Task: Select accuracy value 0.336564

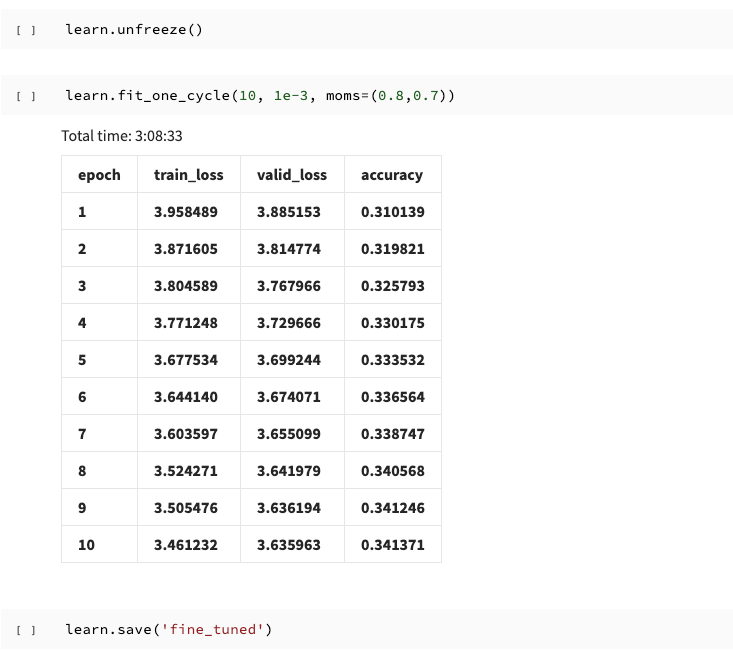Action: coord(393,396)
